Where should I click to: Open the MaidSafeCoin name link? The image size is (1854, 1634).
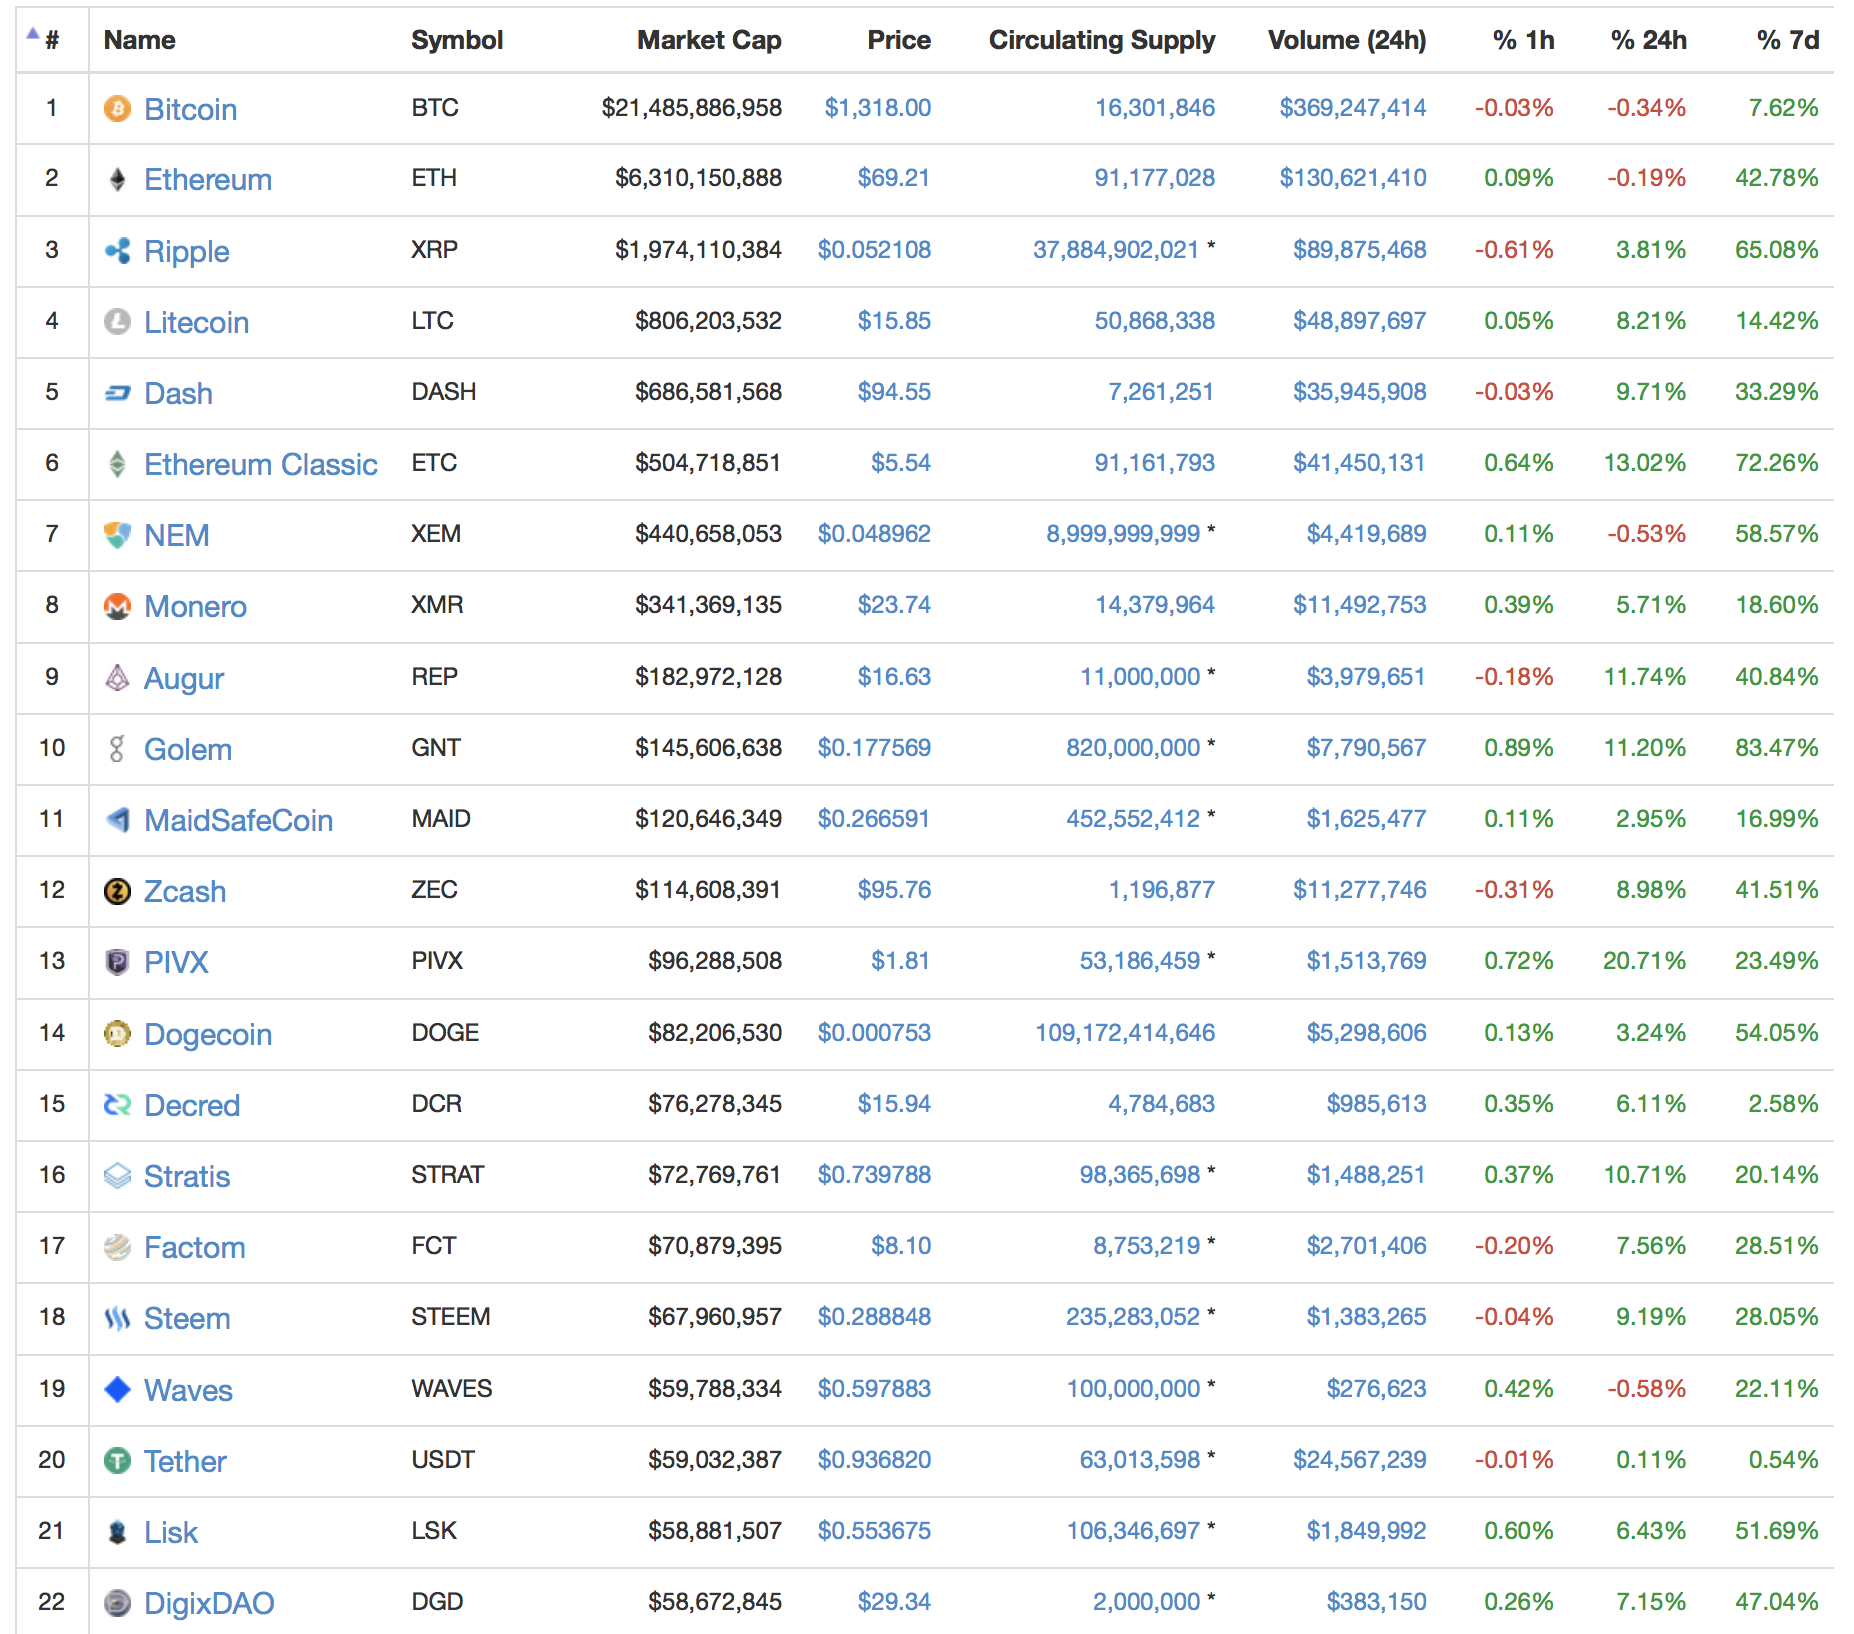point(238,821)
